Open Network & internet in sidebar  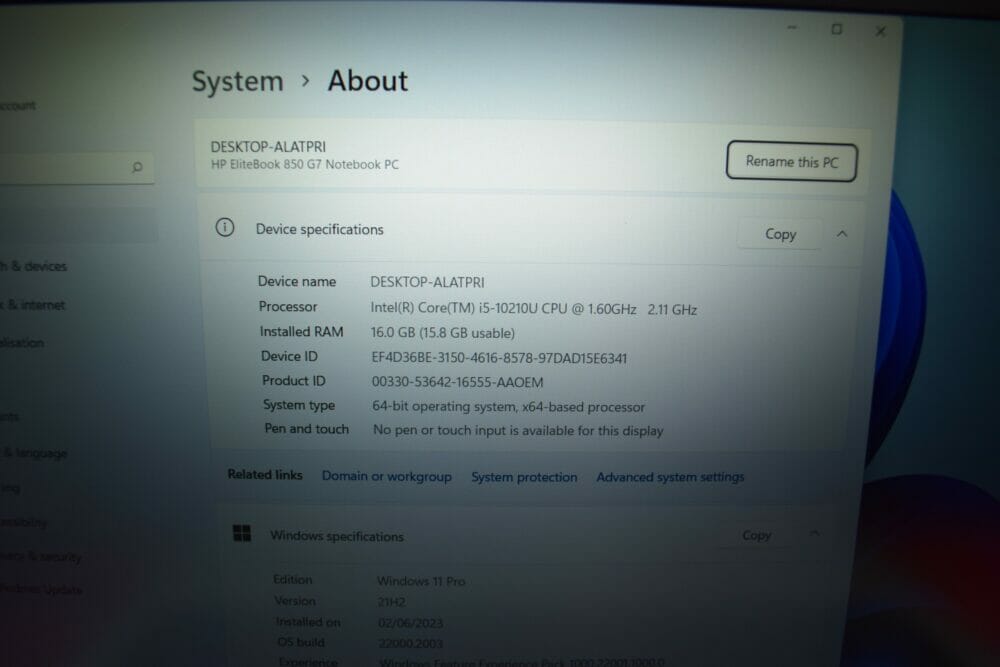pyautogui.click(x=33, y=305)
